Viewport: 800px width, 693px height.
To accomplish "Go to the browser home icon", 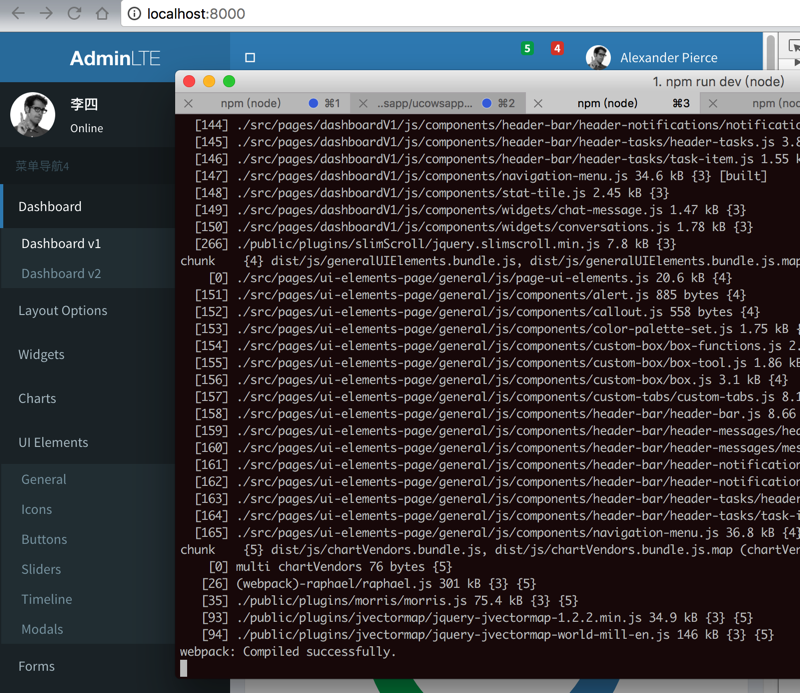I will click(102, 13).
